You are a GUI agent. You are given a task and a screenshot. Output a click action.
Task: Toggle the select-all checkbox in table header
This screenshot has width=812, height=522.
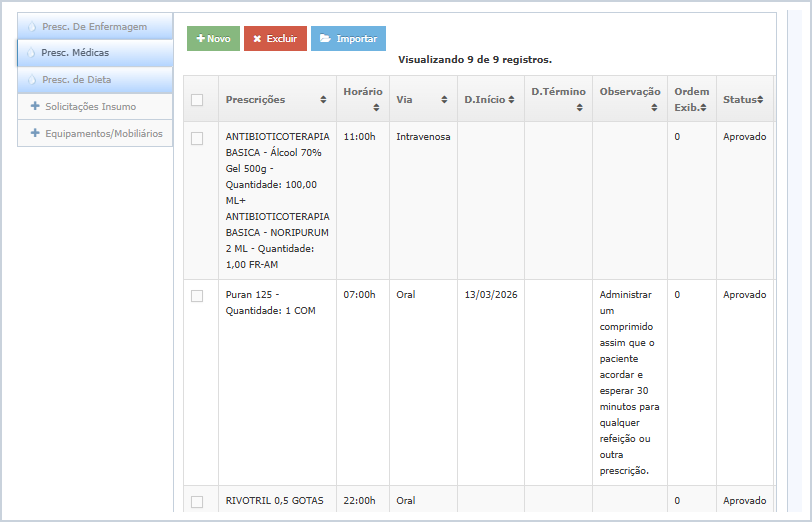point(197,100)
